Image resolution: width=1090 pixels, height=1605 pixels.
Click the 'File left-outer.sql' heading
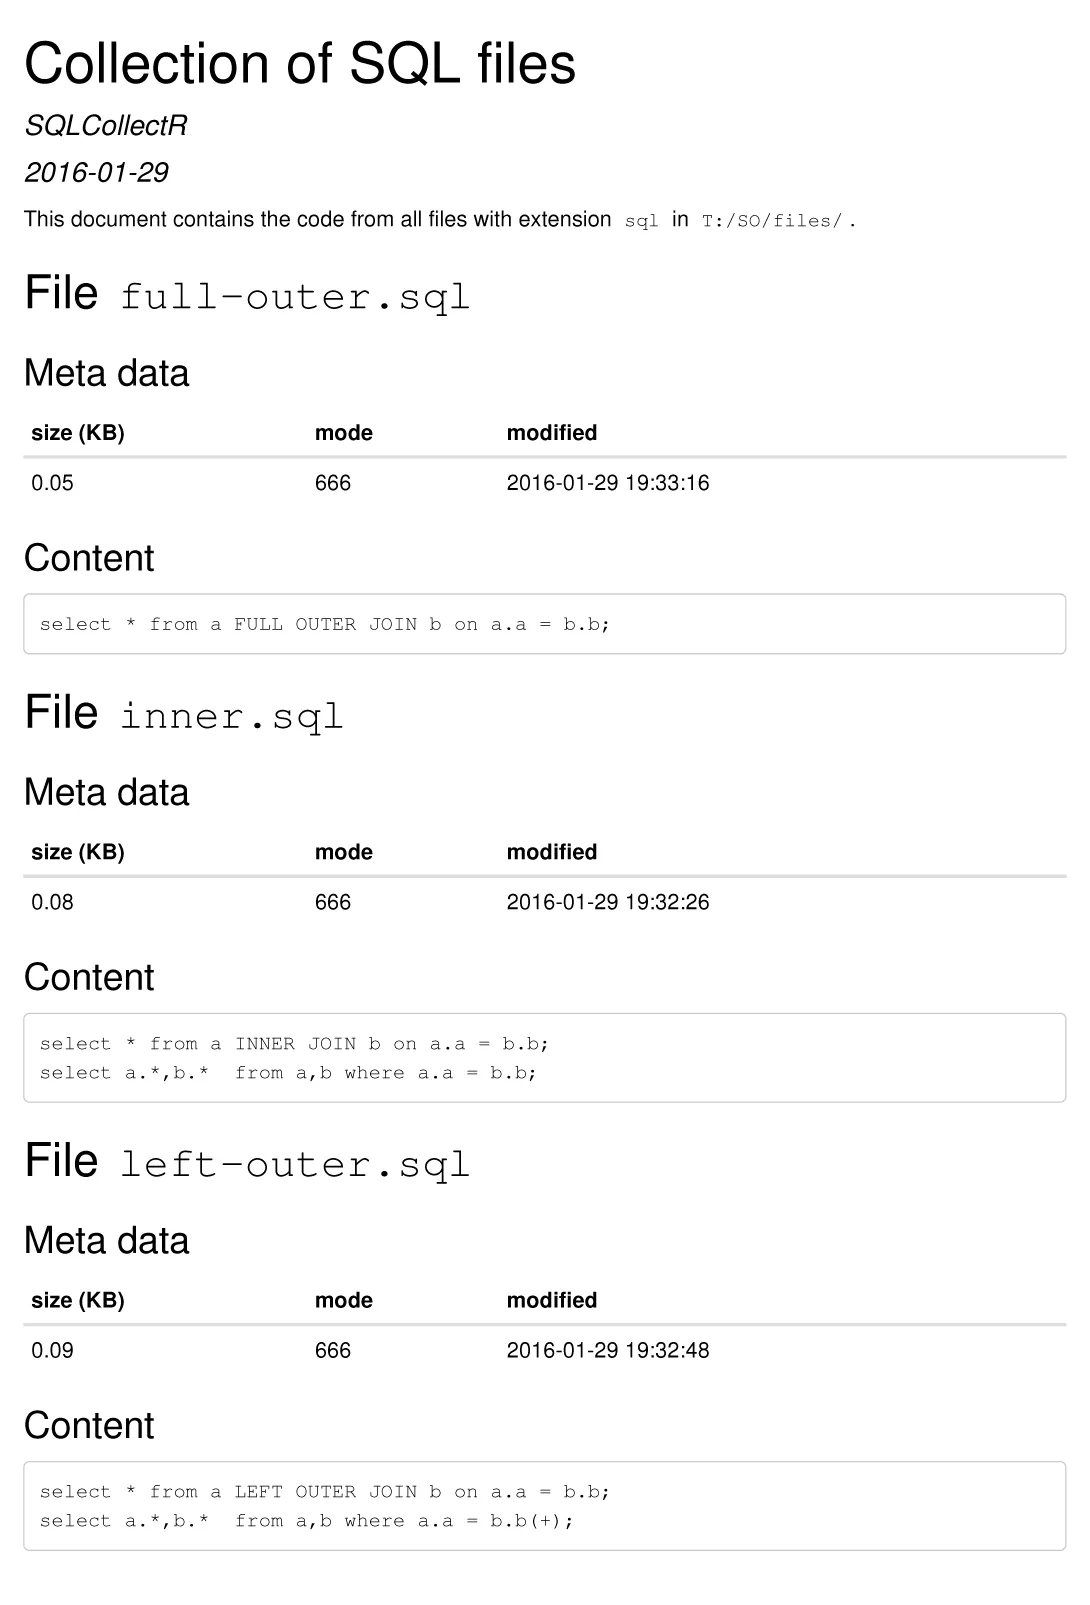pyautogui.click(x=247, y=1162)
